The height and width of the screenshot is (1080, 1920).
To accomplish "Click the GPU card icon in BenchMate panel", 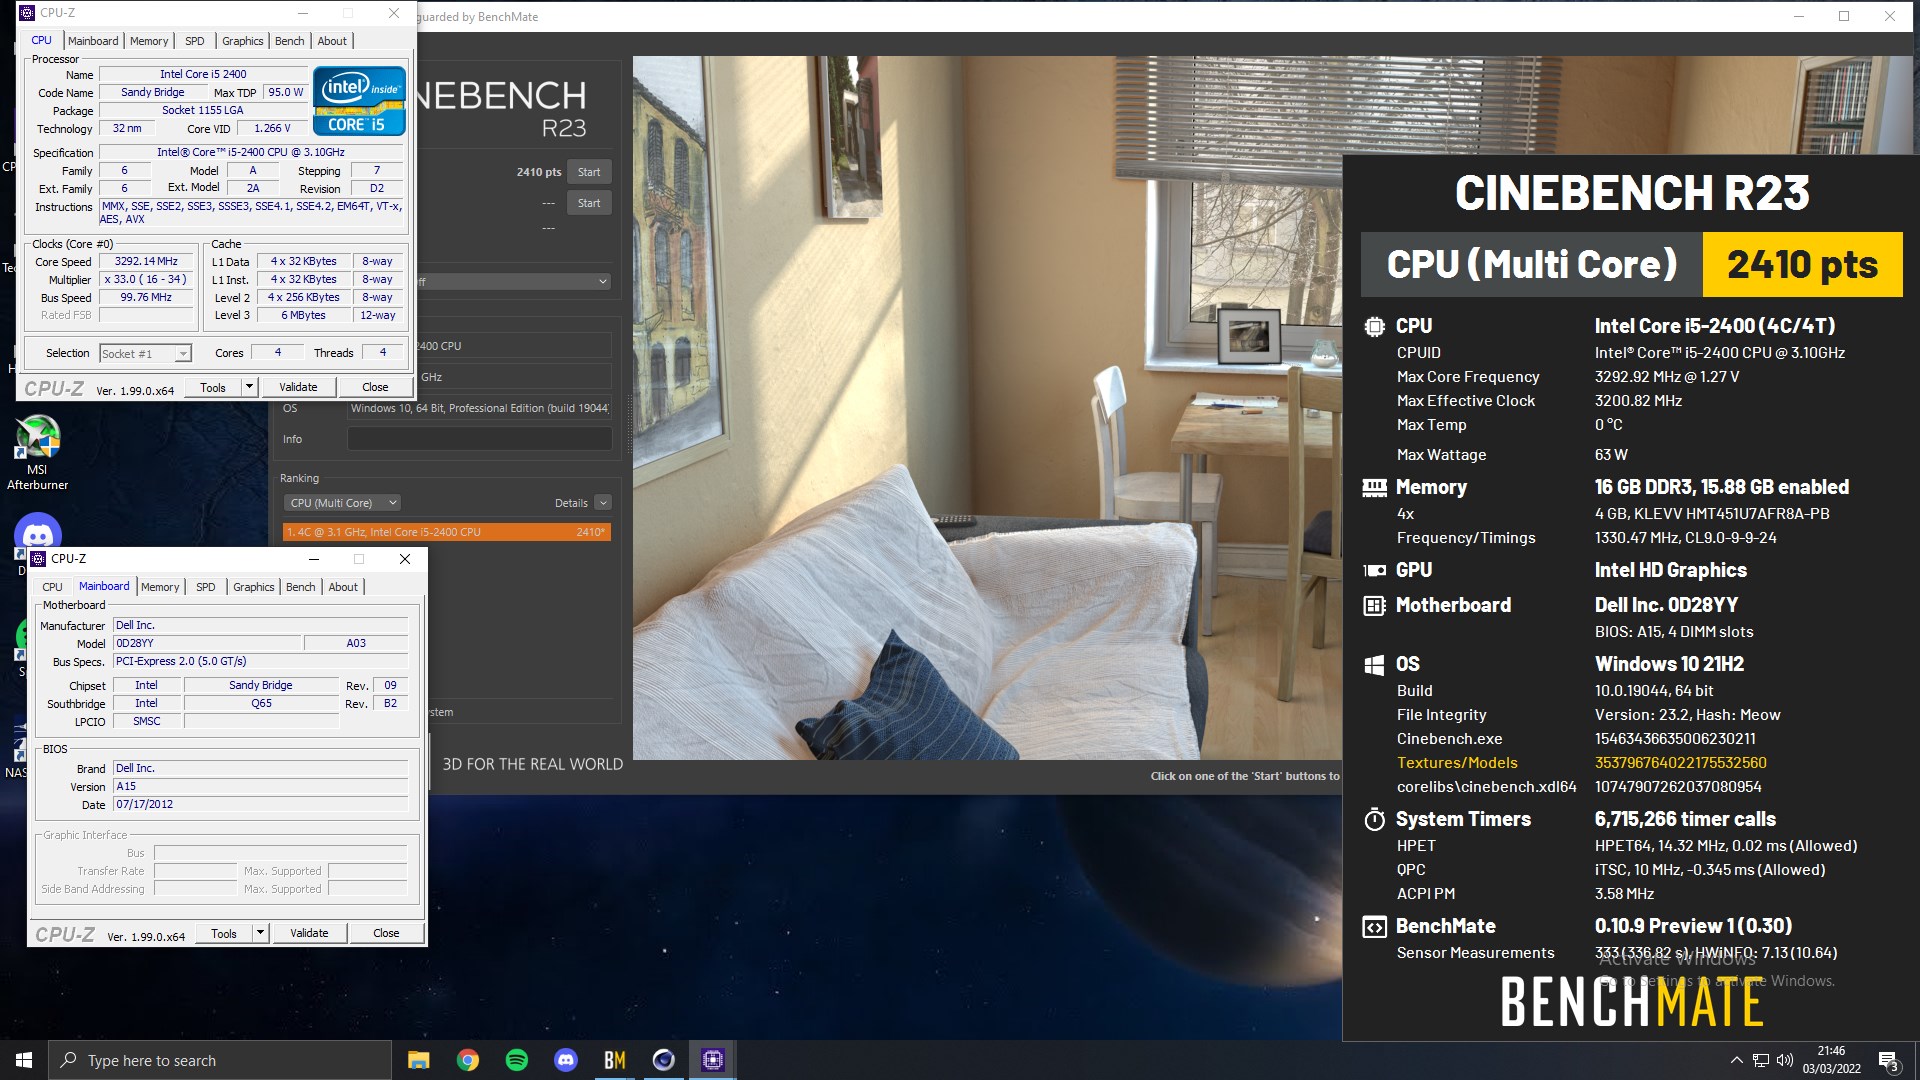I will pyautogui.click(x=1375, y=570).
